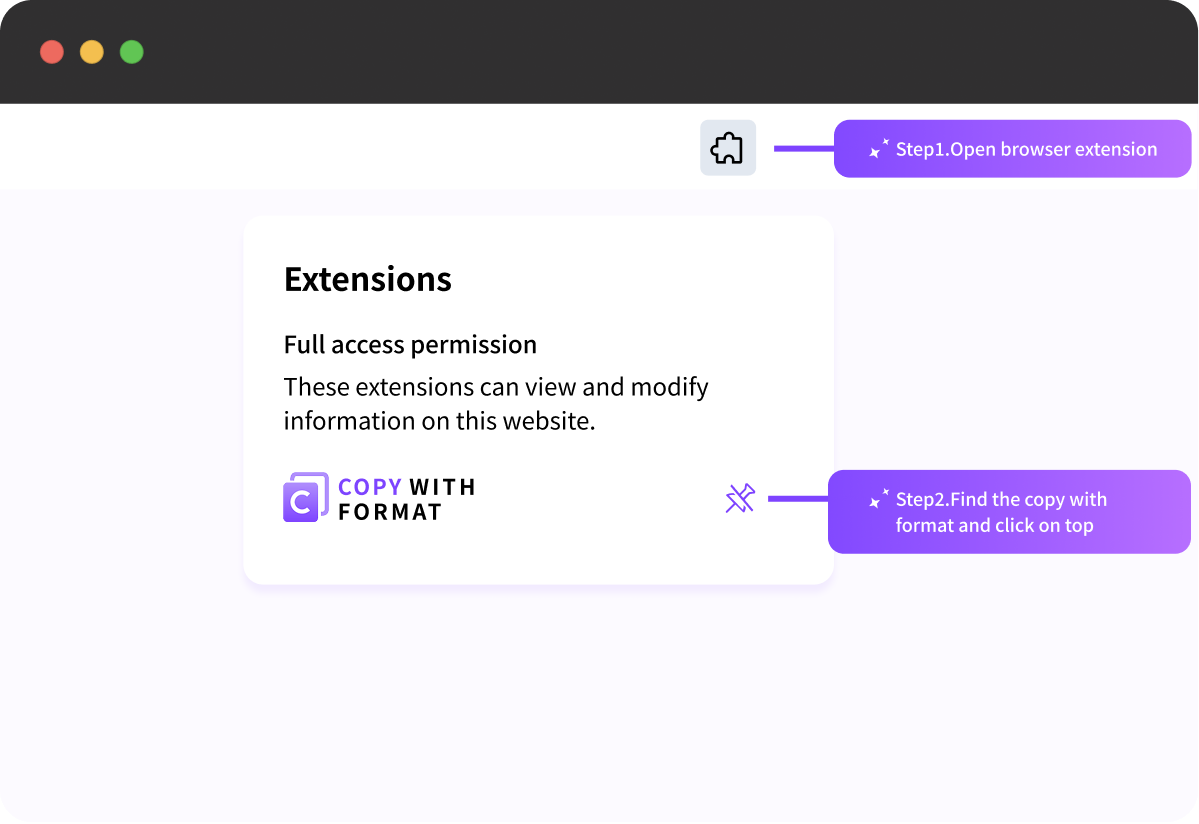
Task: Click the sparkle icon in Step1 callout
Action: pyautogui.click(x=879, y=150)
